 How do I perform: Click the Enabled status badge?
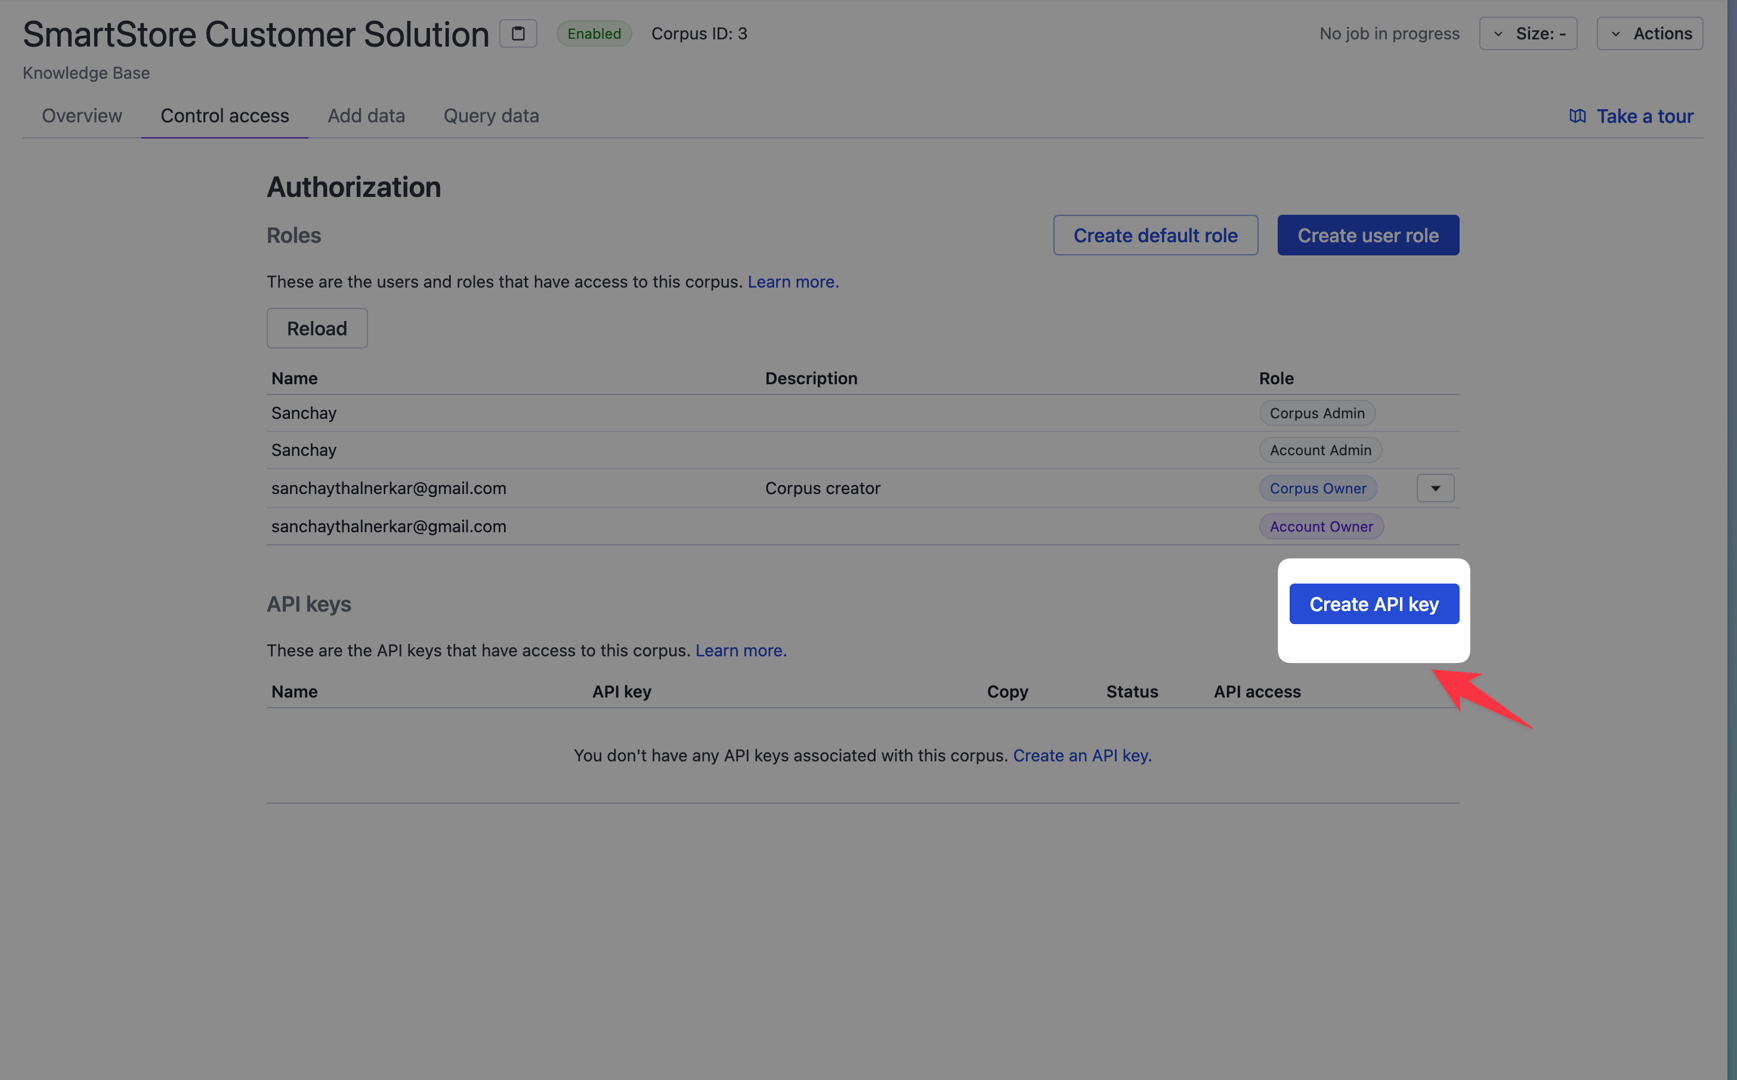point(594,33)
